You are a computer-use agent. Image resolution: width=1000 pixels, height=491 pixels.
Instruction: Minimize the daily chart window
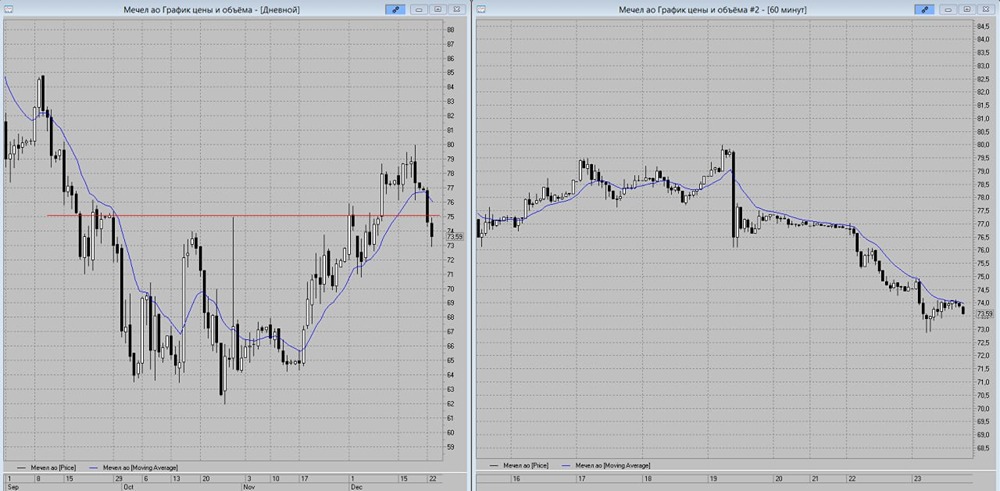click(419, 10)
